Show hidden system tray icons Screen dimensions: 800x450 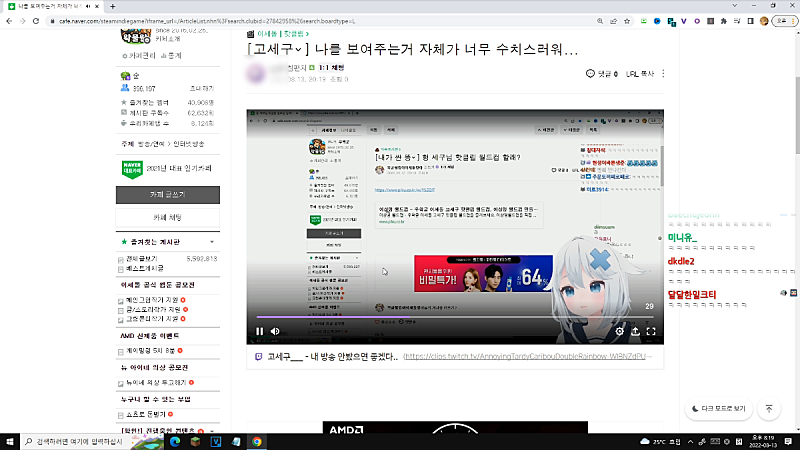point(690,441)
